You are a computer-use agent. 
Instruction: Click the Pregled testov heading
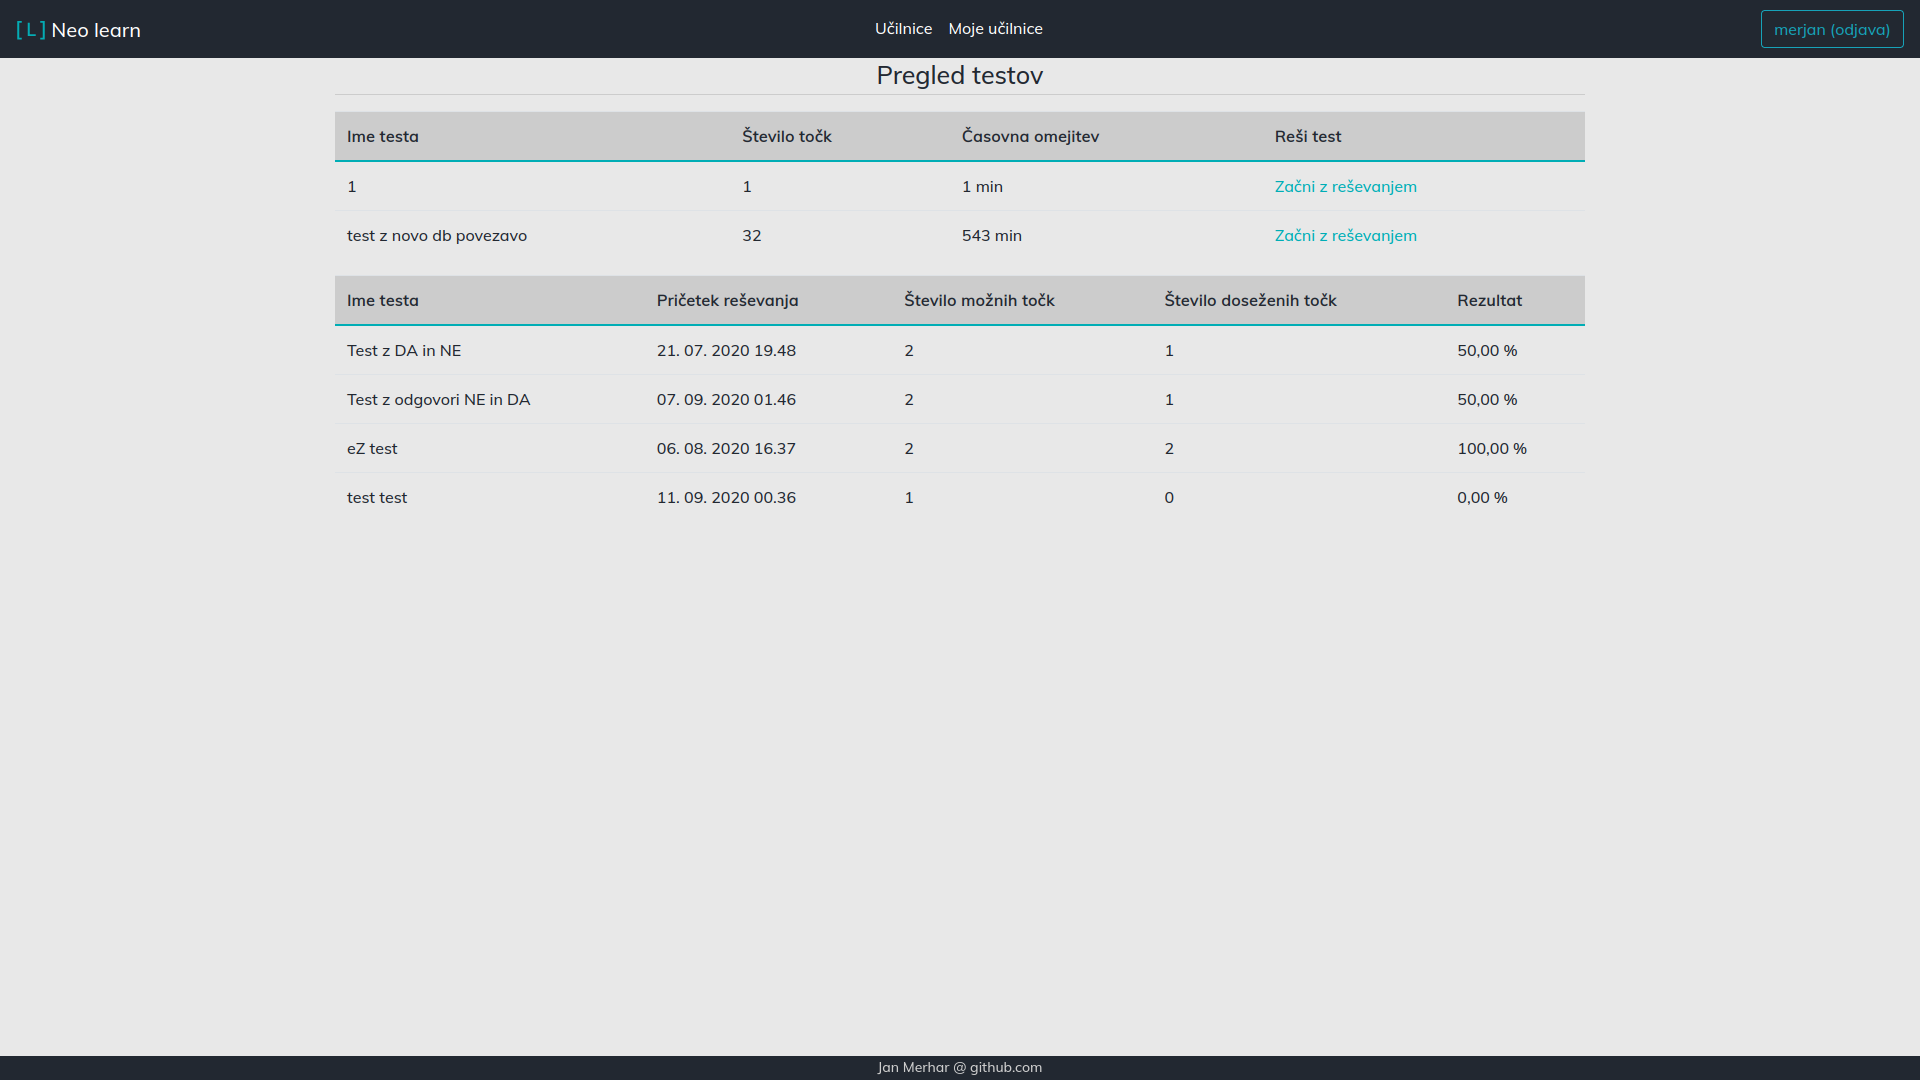[959, 76]
